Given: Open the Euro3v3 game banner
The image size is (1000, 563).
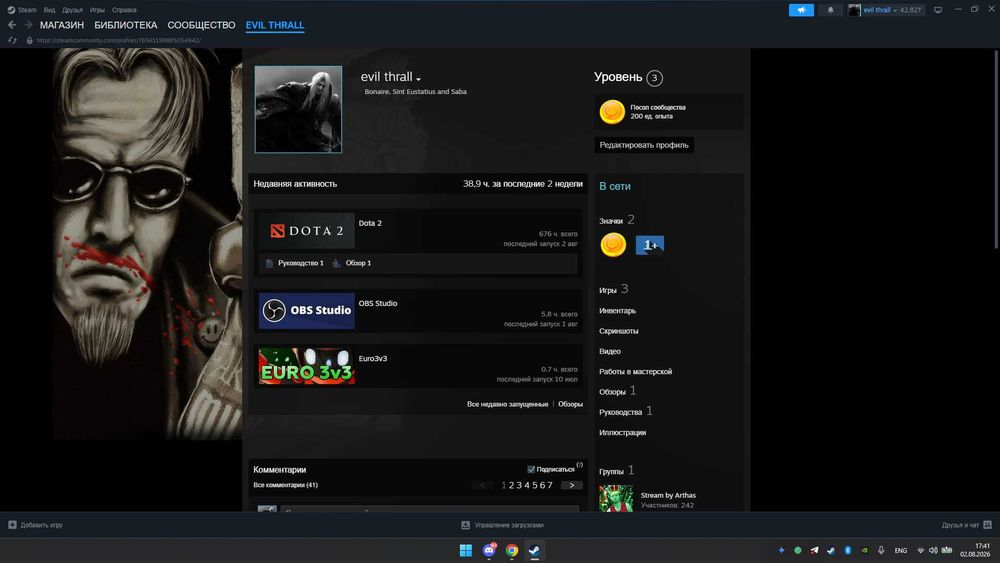Looking at the screenshot, I should click(x=307, y=366).
